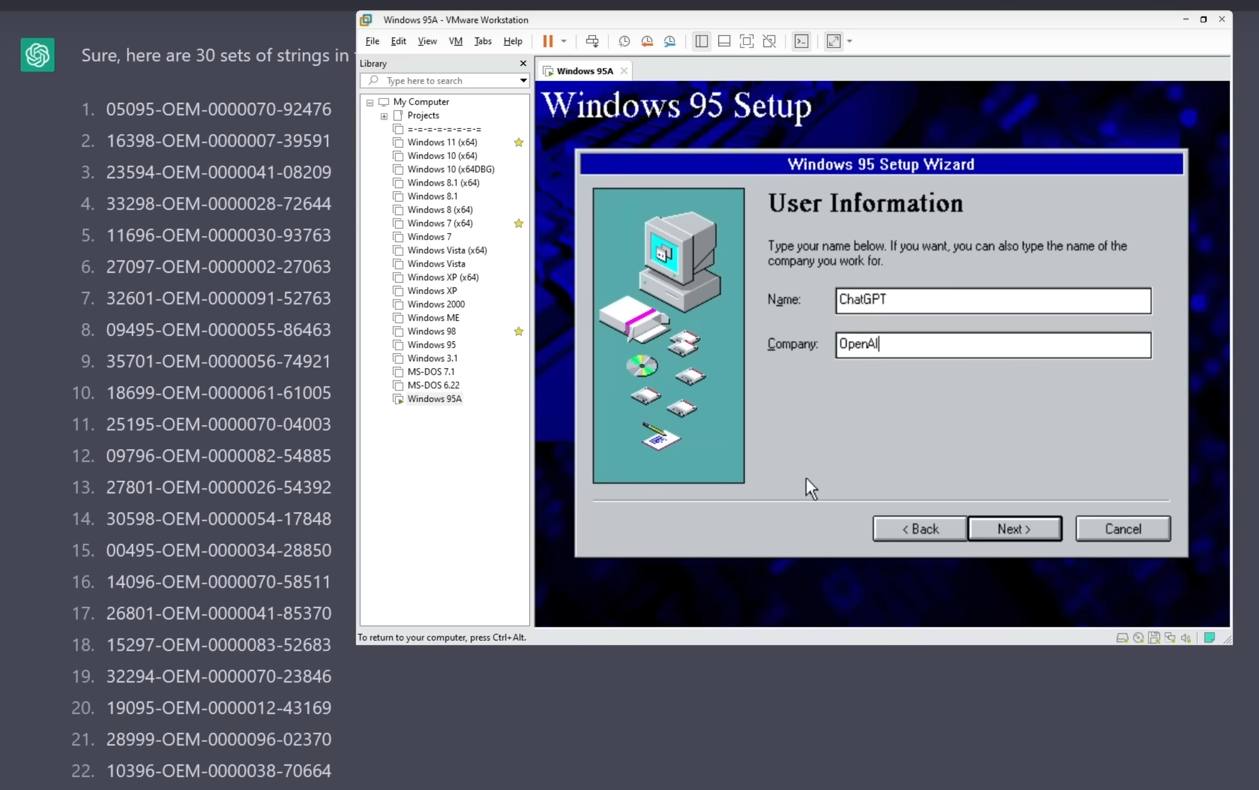Open the View menu

coord(427,41)
